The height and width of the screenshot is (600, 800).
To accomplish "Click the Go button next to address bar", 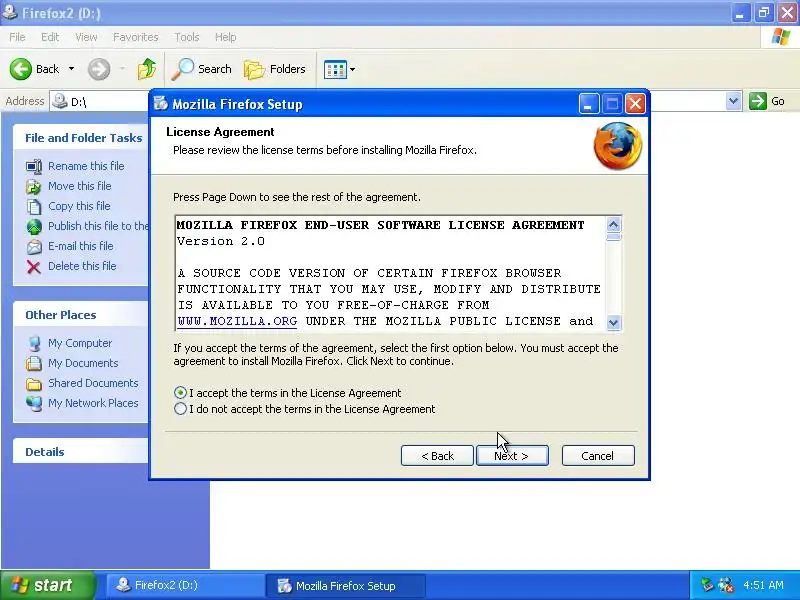I will coord(767,101).
